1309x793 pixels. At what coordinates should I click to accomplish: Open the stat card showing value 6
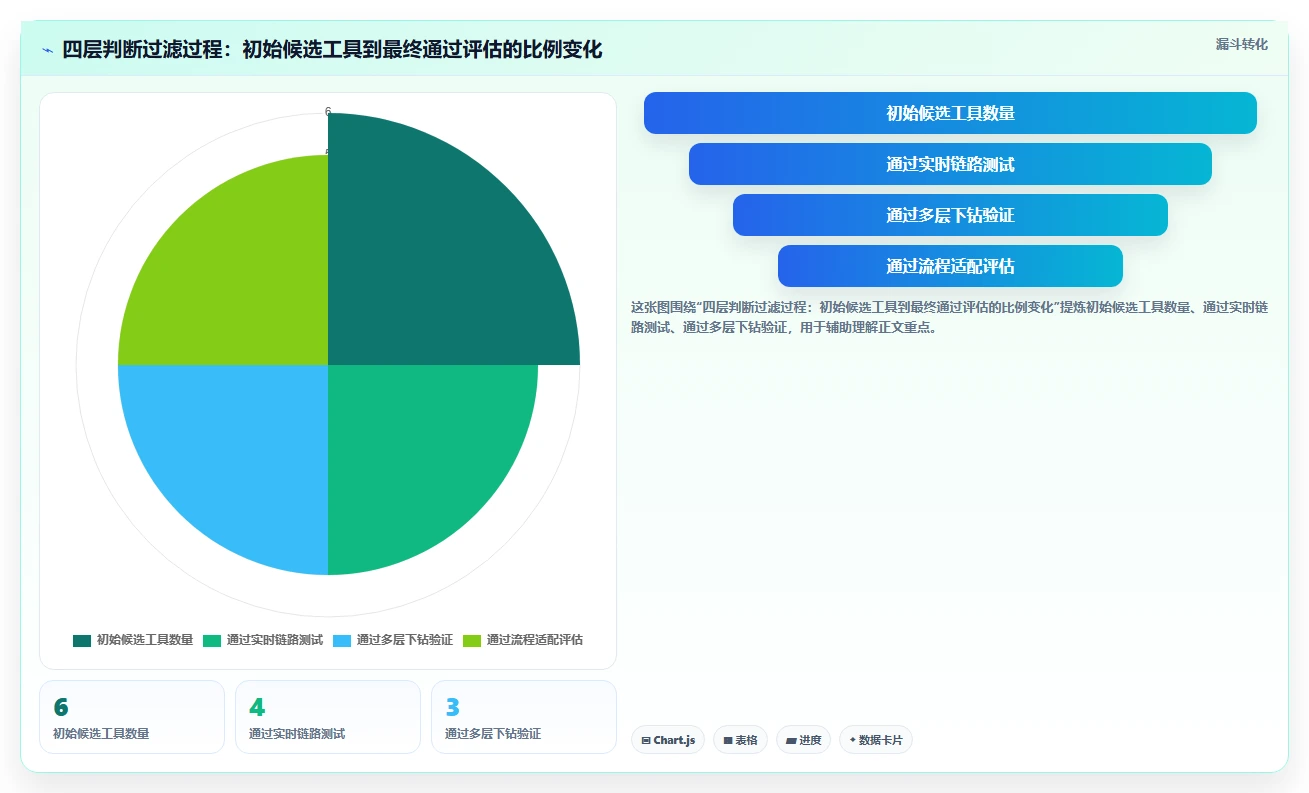132,717
